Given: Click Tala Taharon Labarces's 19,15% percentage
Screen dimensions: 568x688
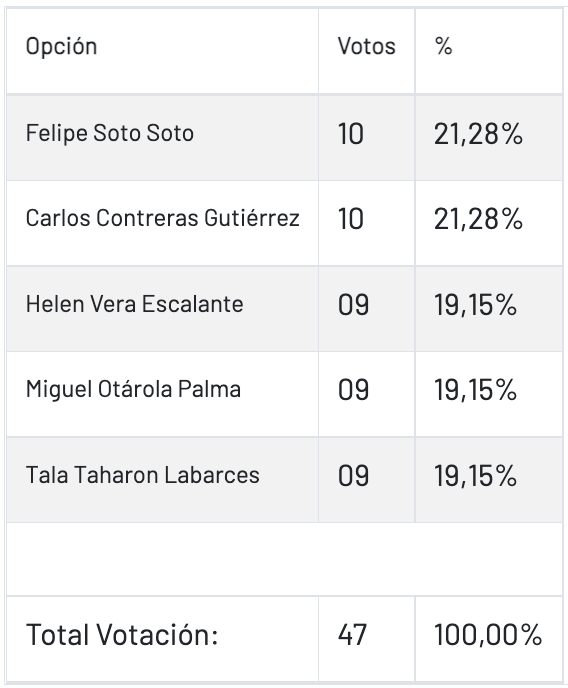Looking at the screenshot, I should tap(475, 476).
